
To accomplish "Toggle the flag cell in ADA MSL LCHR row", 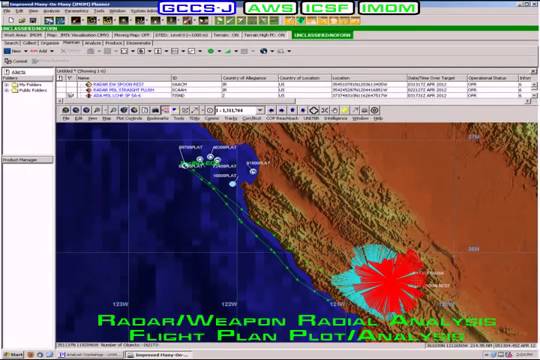I will pos(71,95).
